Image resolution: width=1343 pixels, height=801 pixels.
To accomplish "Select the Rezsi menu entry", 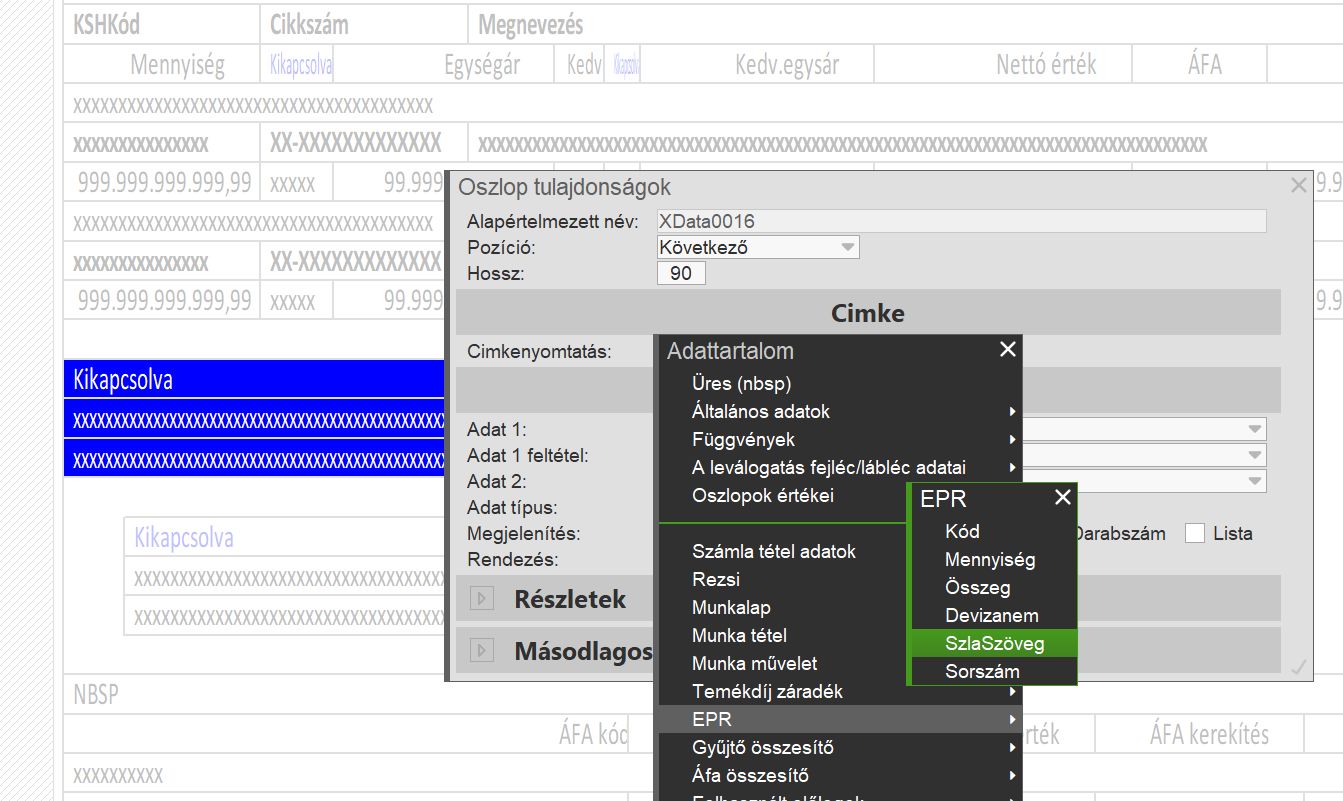I will click(783, 579).
